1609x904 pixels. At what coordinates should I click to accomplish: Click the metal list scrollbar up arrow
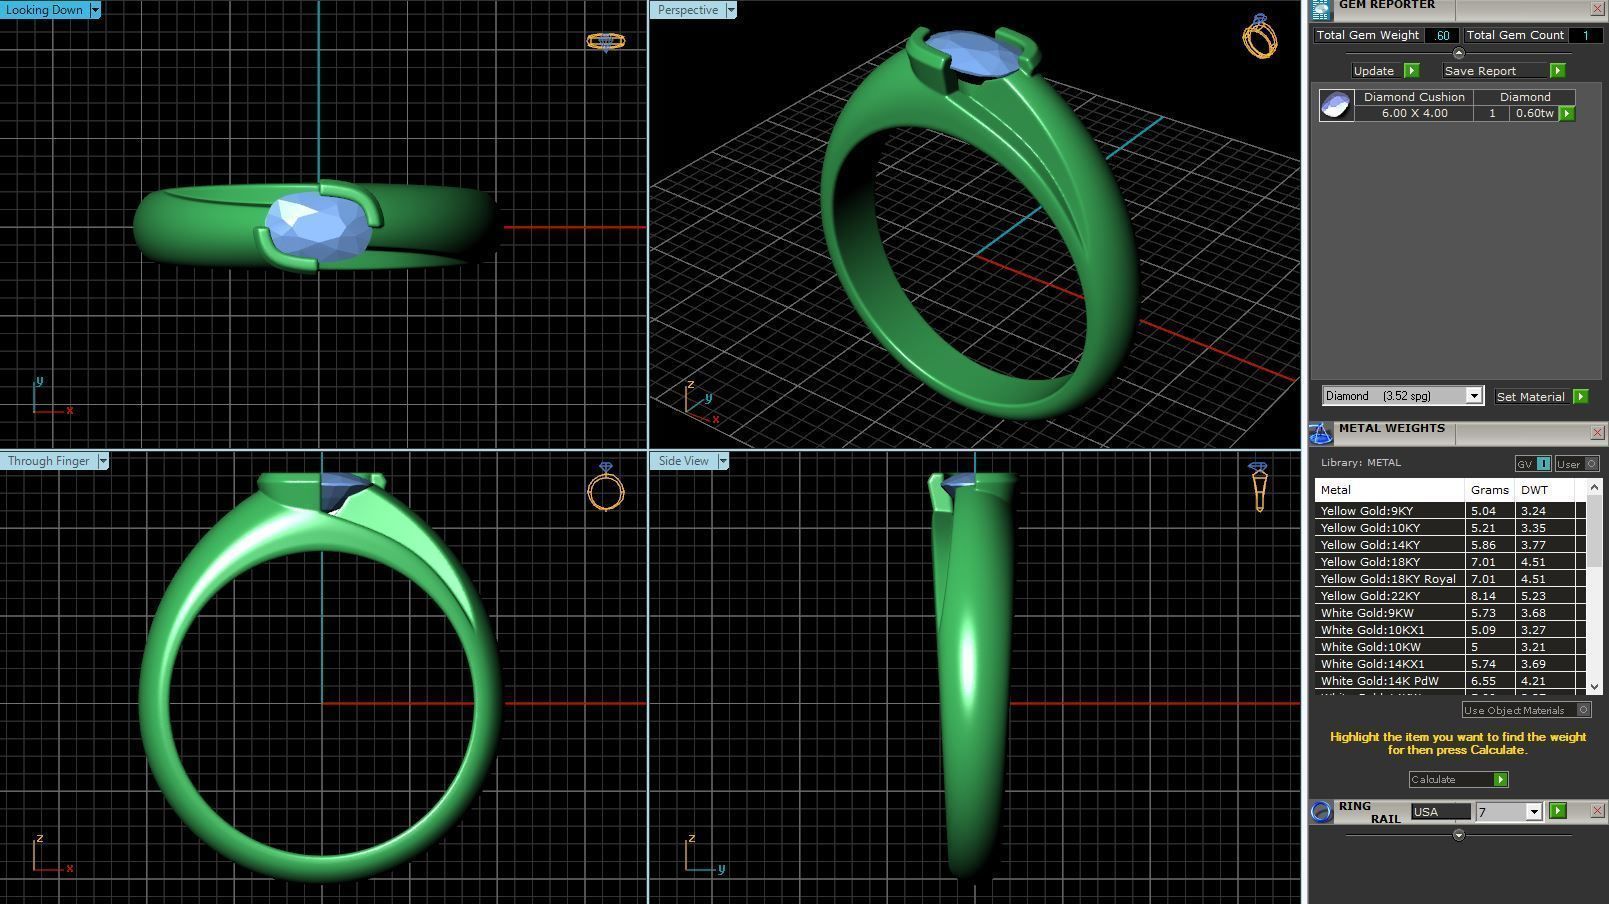(1594, 485)
